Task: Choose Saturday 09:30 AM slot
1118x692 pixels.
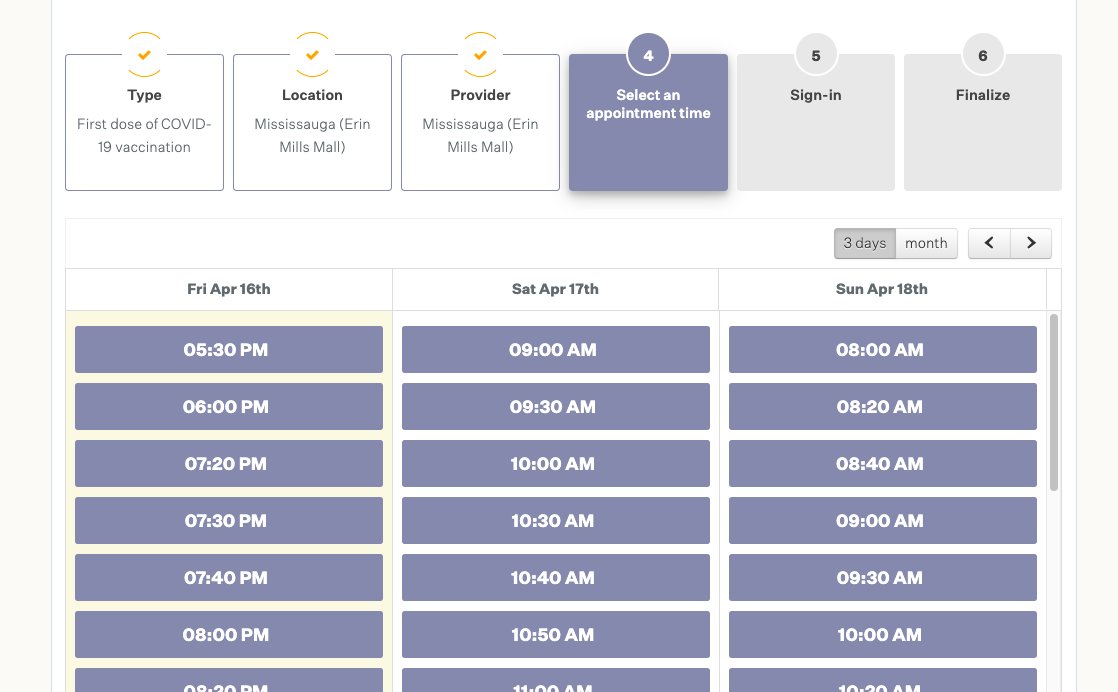Action: (x=555, y=406)
